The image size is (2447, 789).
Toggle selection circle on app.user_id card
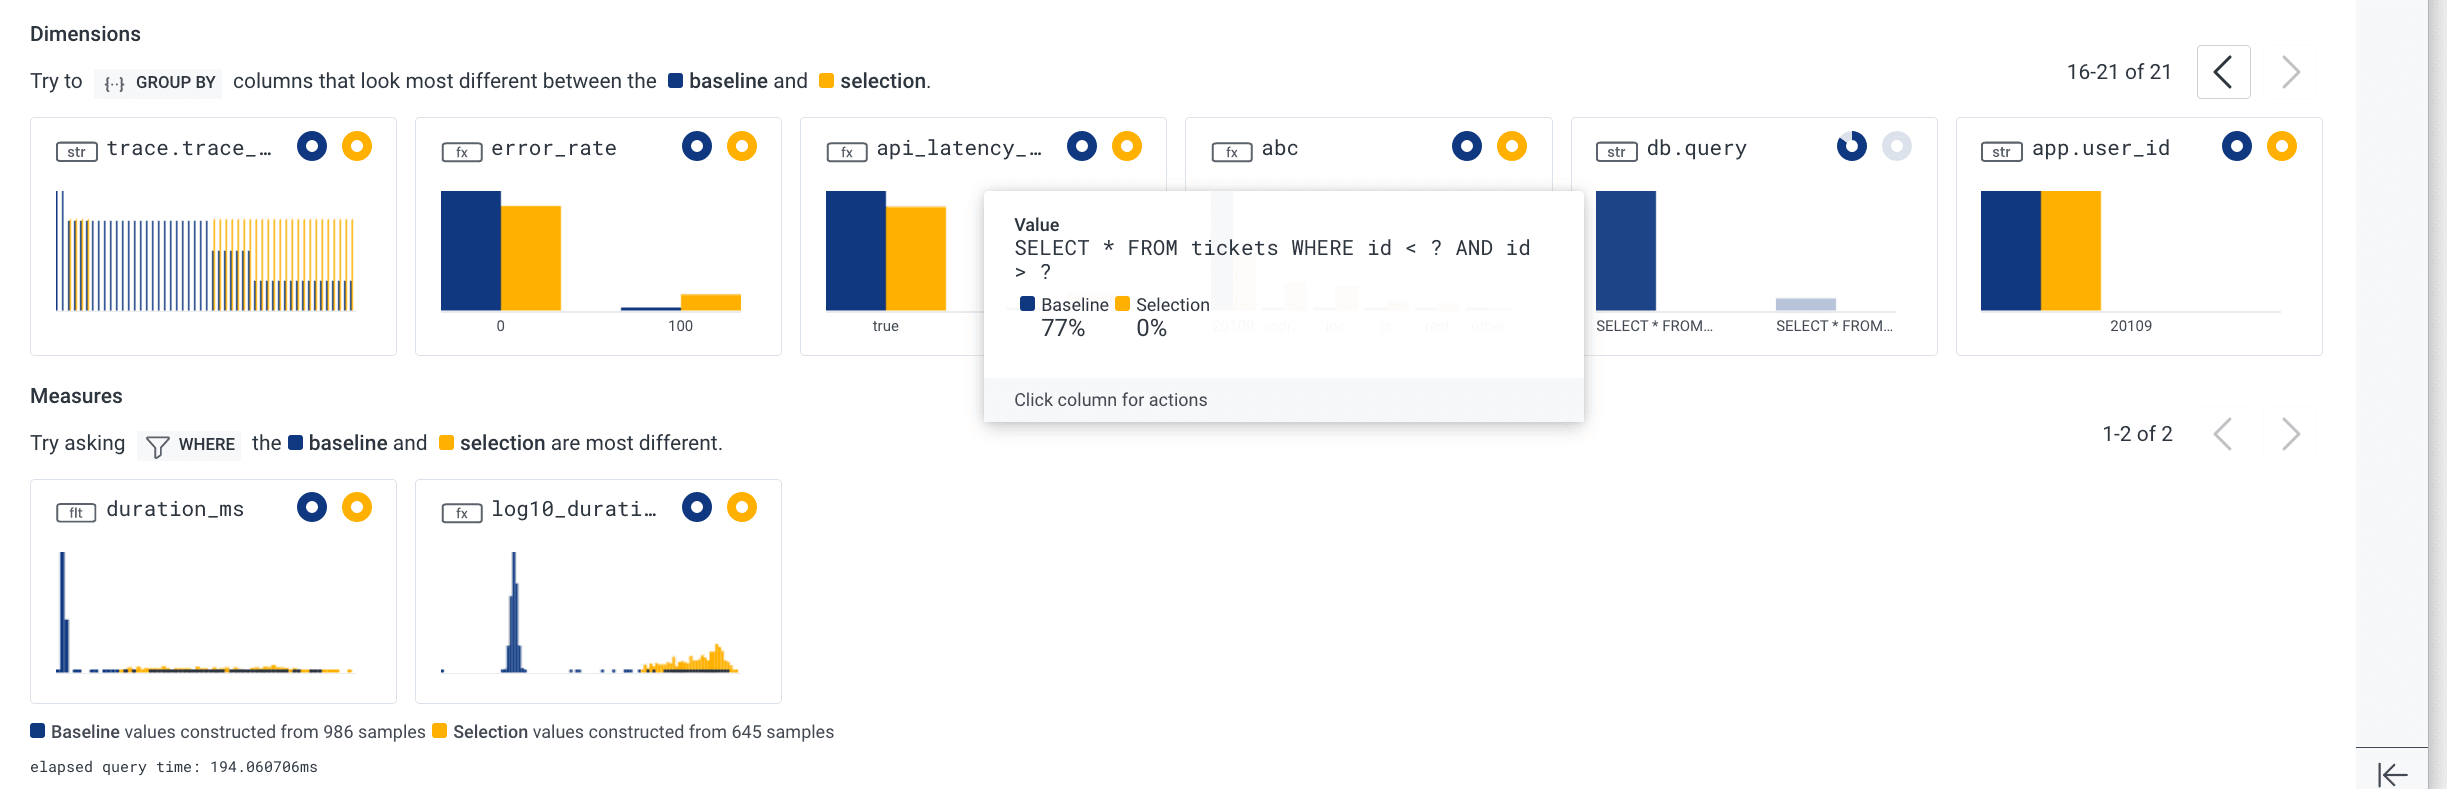pos(2282,147)
